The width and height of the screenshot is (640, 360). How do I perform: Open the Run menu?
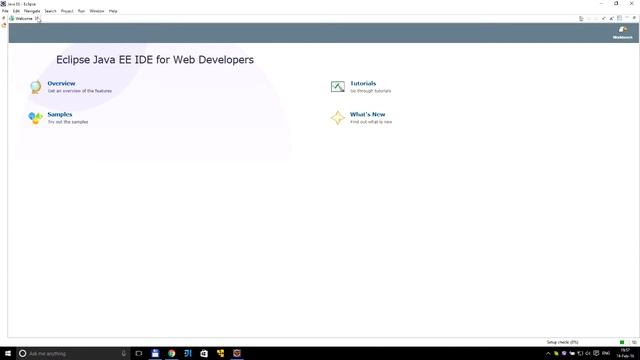pyautogui.click(x=81, y=11)
